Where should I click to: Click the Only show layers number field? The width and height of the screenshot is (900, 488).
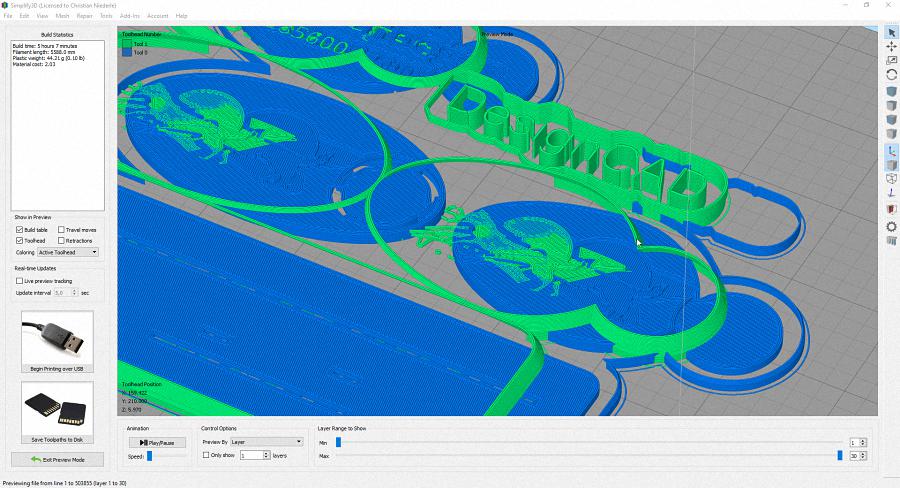click(251, 455)
